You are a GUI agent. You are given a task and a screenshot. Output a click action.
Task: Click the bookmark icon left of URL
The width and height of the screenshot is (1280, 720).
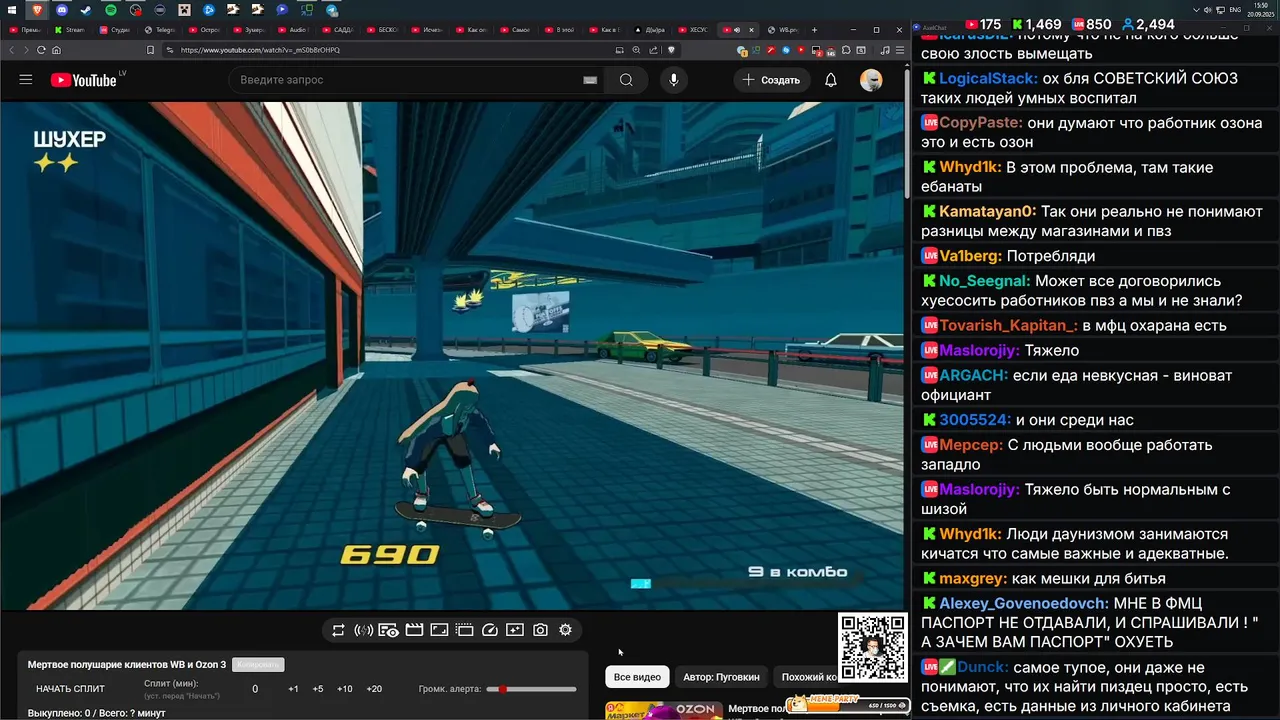[150, 50]
